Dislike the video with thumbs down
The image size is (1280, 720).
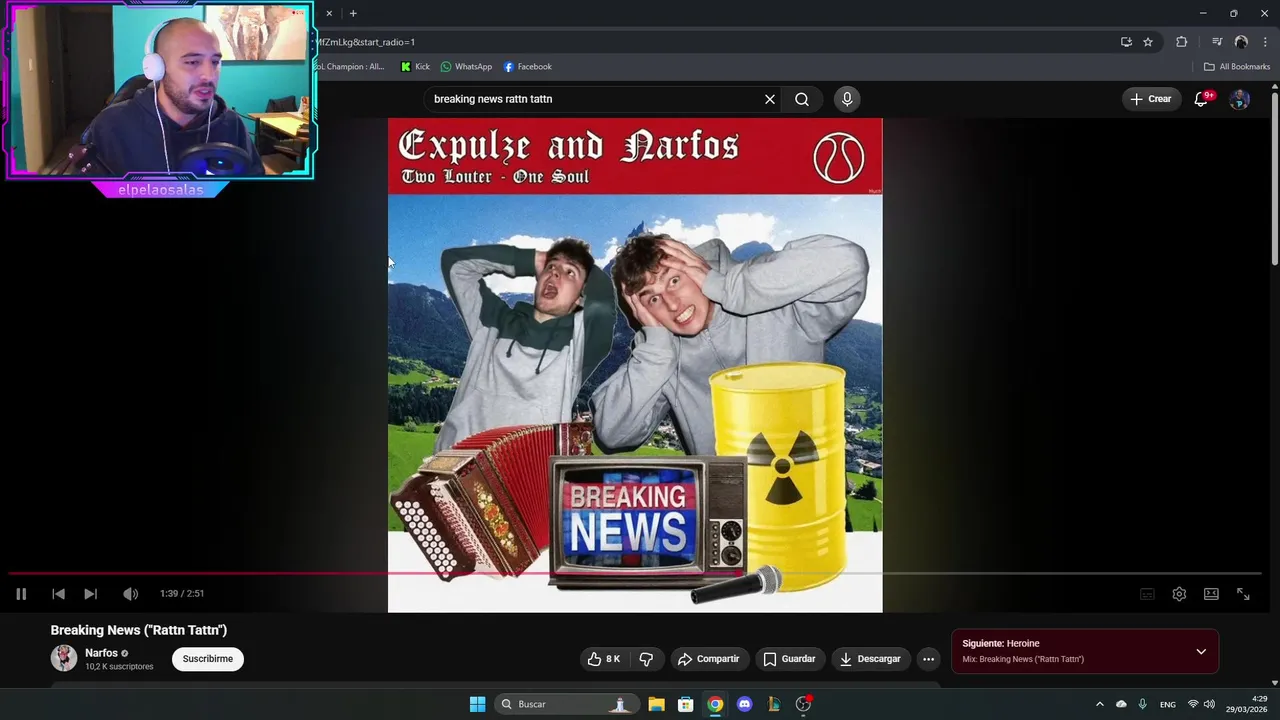click(x=647, y=659)
